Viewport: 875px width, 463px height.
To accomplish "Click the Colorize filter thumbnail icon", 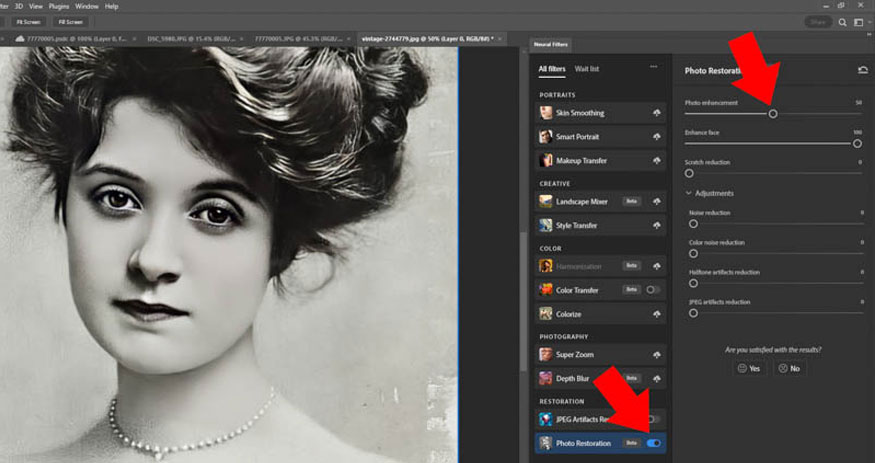I will point(546,314).
